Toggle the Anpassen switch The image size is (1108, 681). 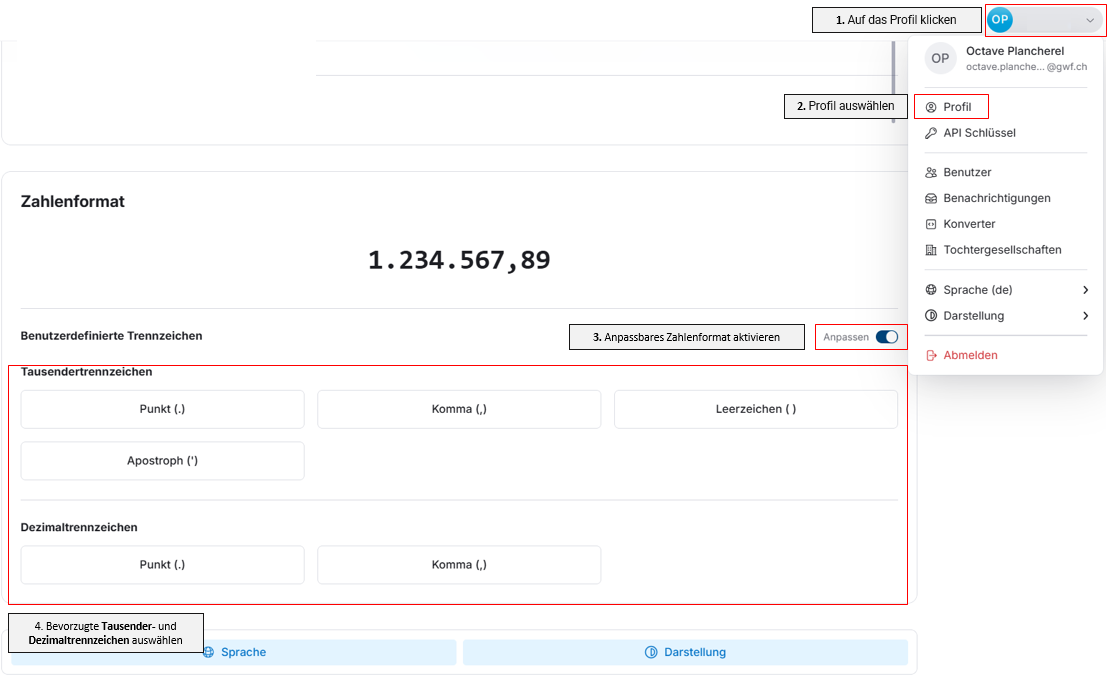pos(887,337)
